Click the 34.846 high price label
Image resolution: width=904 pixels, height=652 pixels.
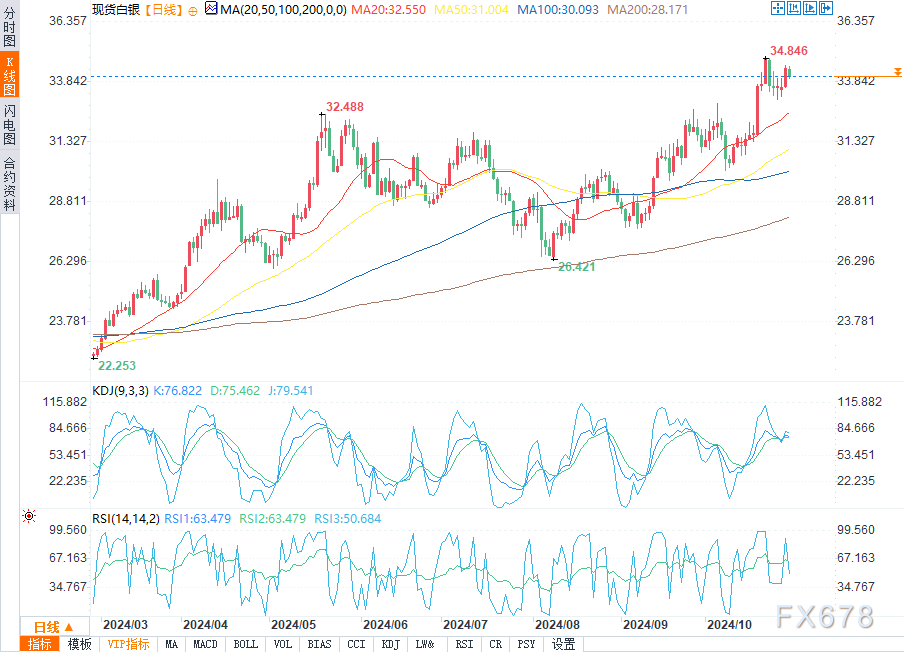coord(788,51)
